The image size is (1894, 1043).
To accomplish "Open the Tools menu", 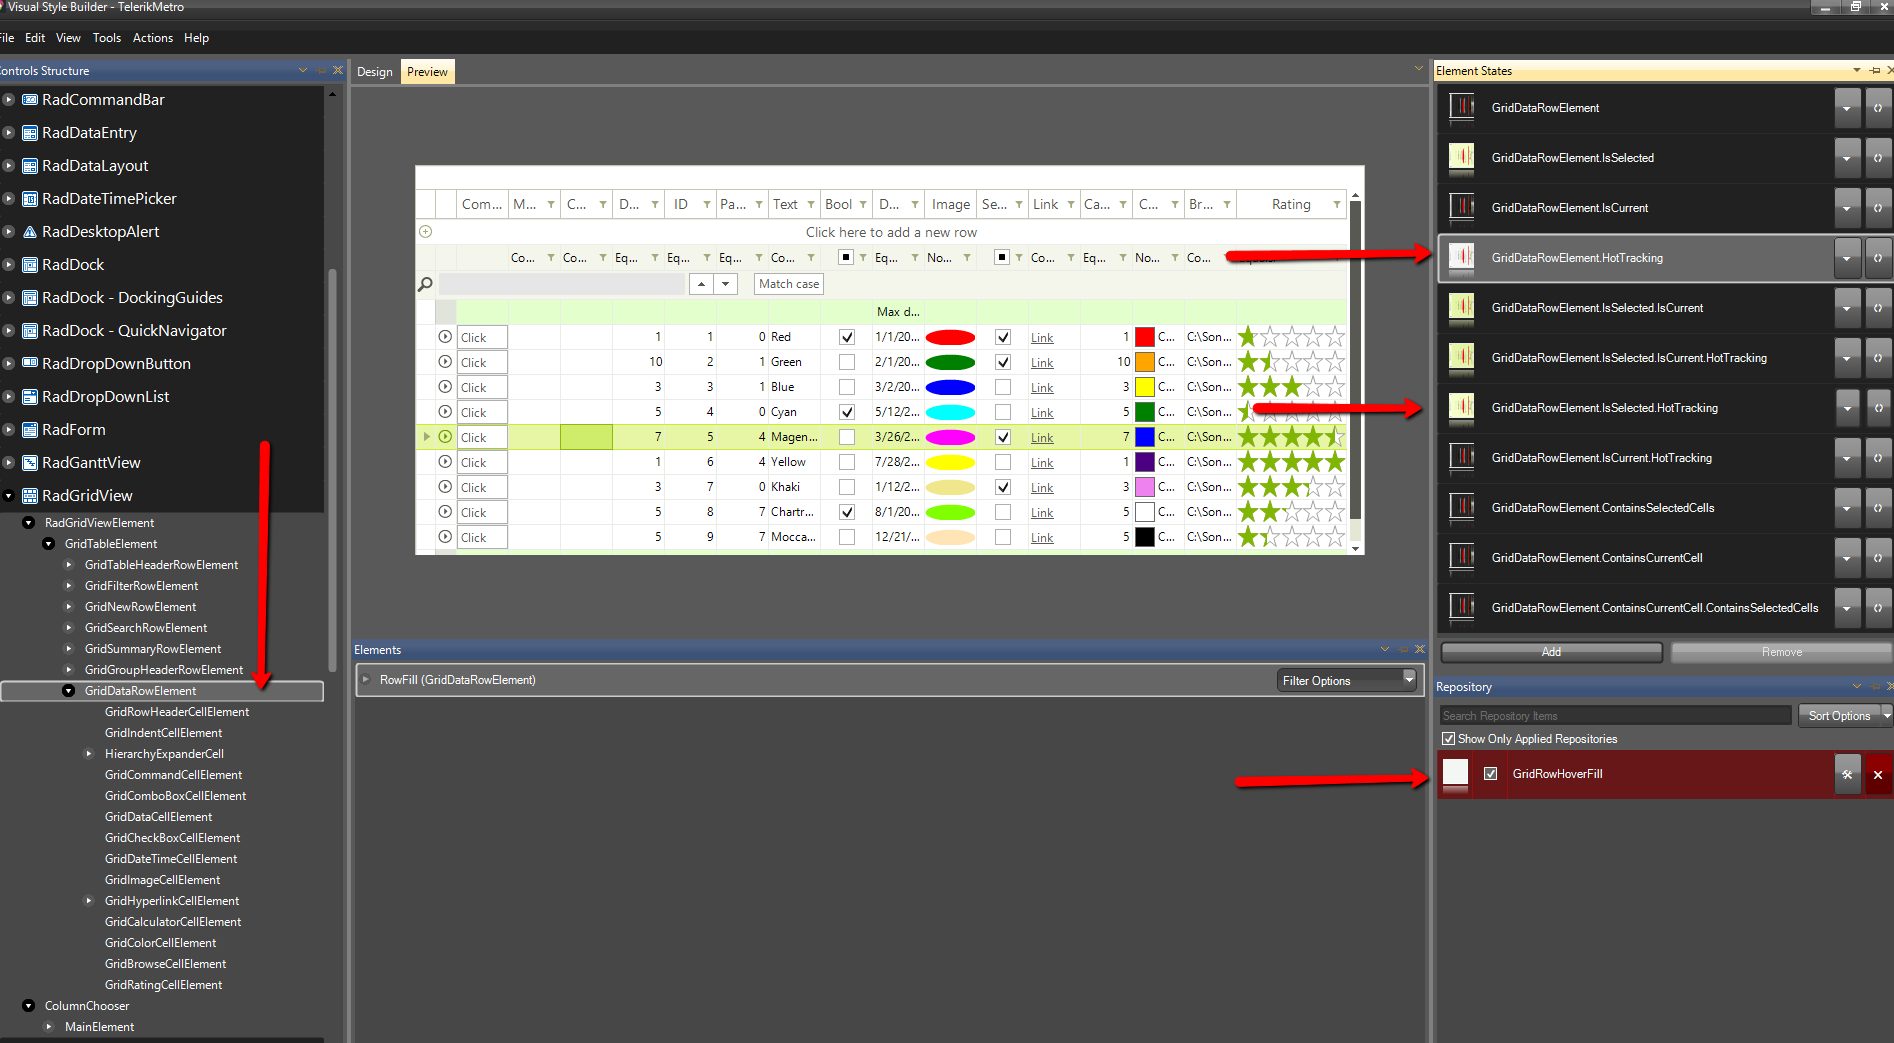I will (107, 38).
